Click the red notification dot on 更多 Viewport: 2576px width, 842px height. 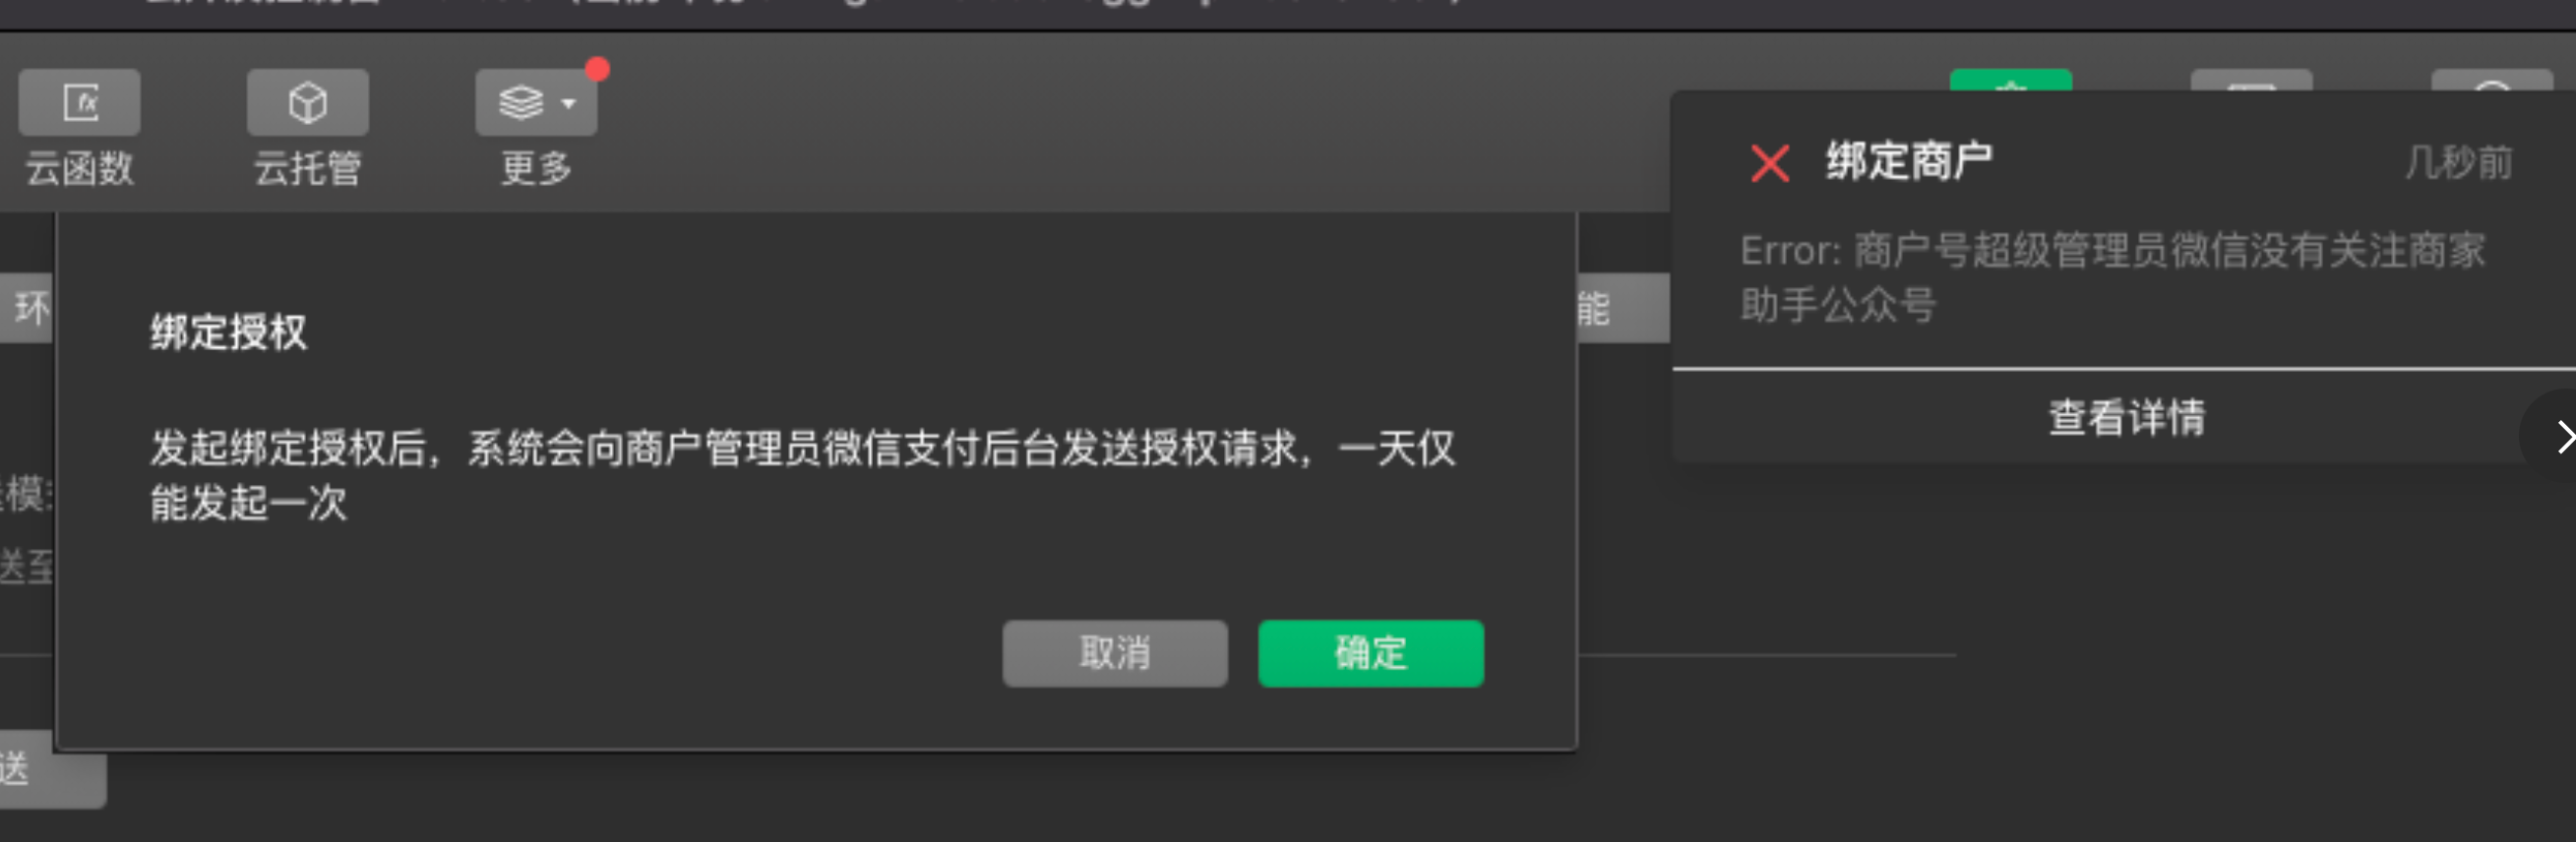tap(597, 69)
